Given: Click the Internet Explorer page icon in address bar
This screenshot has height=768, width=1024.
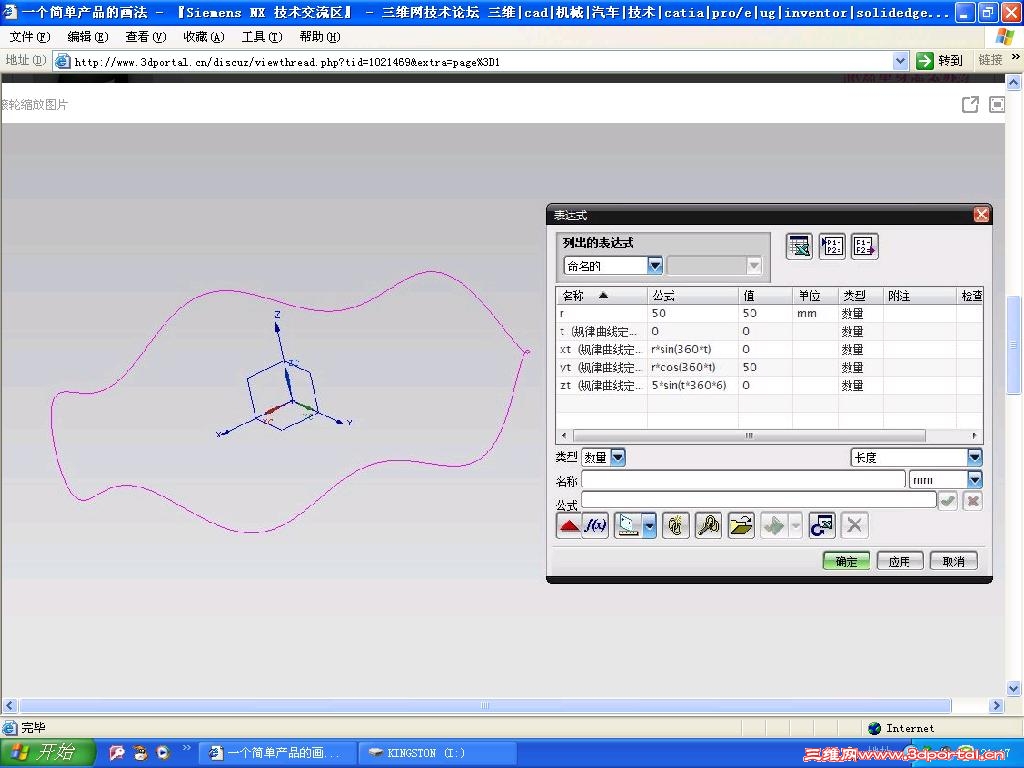Looking at the screenshot, I should [63, 61].
